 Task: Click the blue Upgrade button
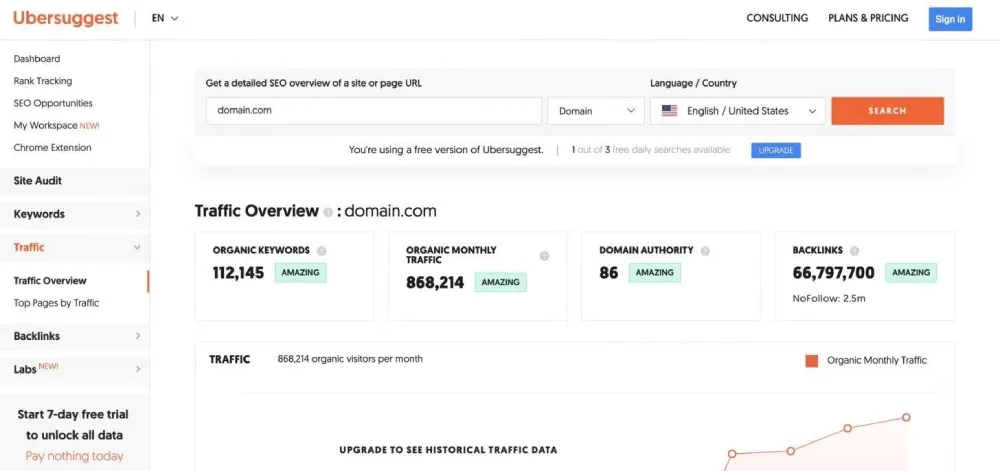click(775, 150)
